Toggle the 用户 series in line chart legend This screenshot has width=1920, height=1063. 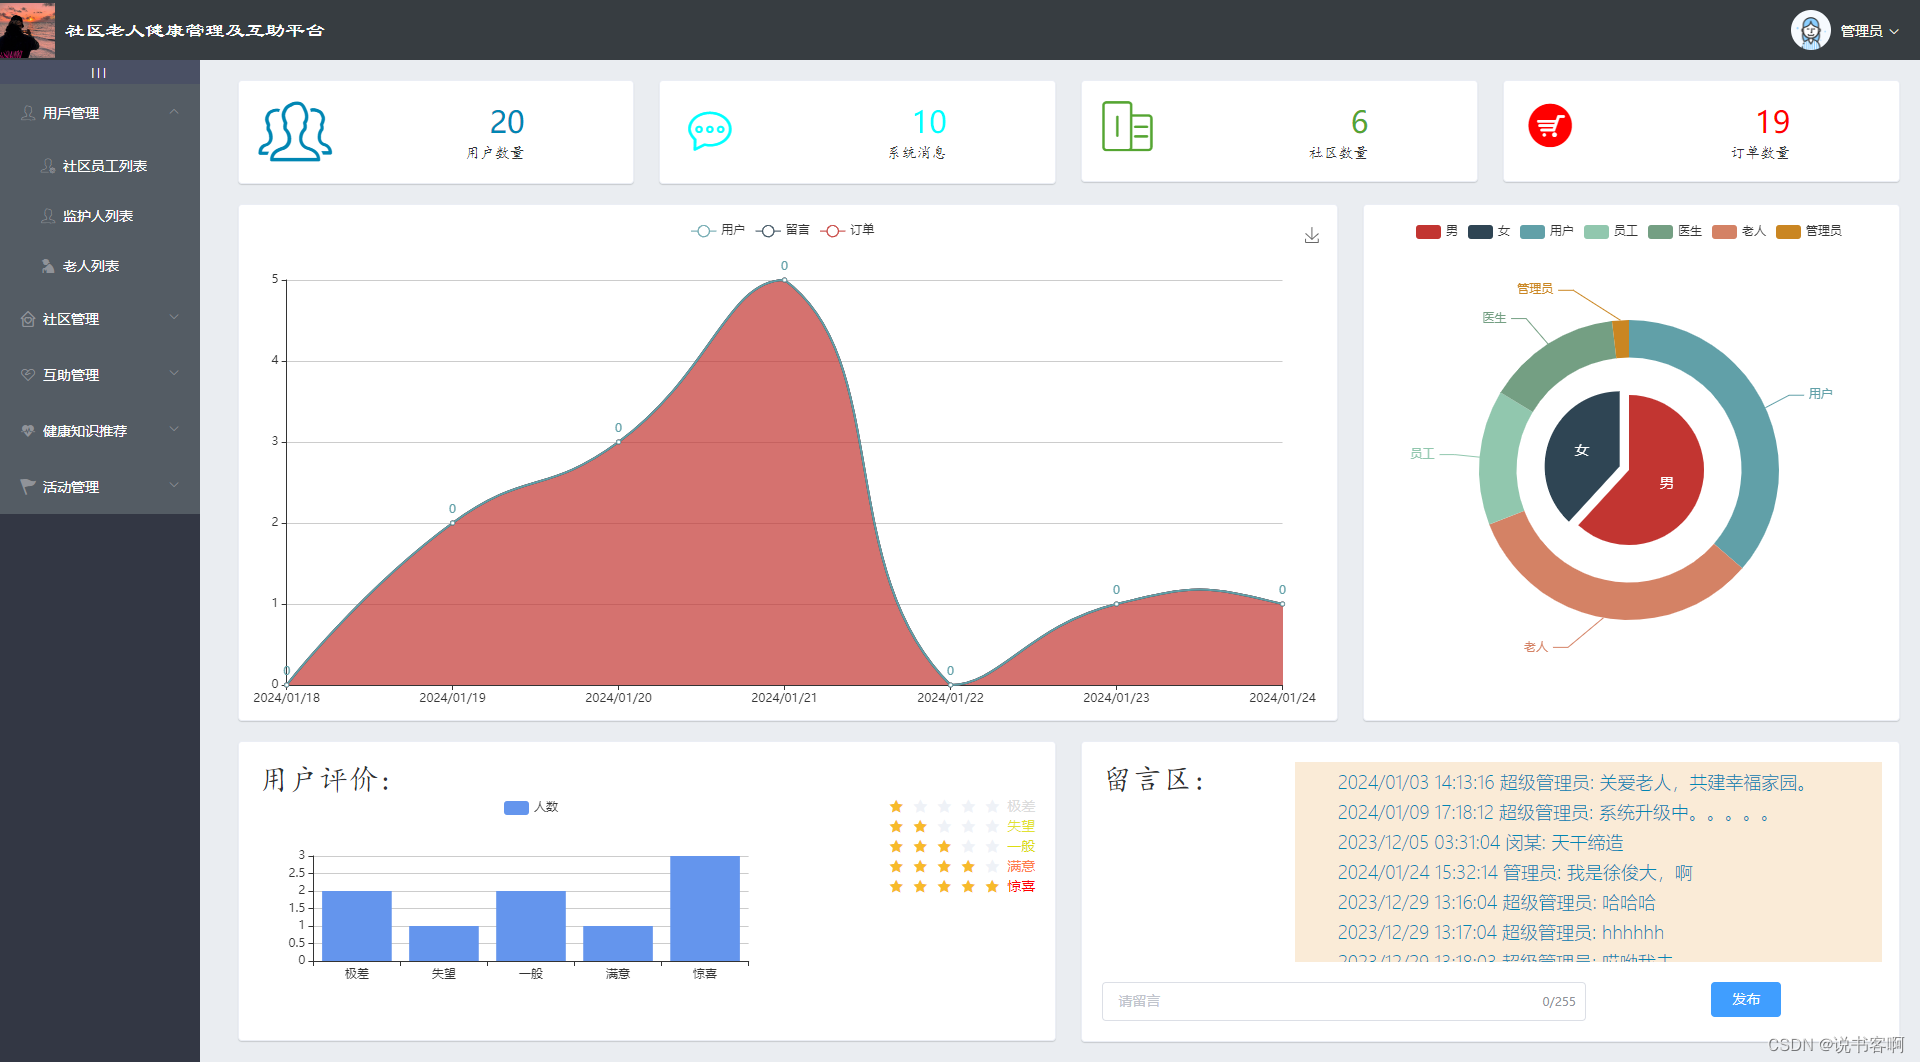[x=718, y=230]
